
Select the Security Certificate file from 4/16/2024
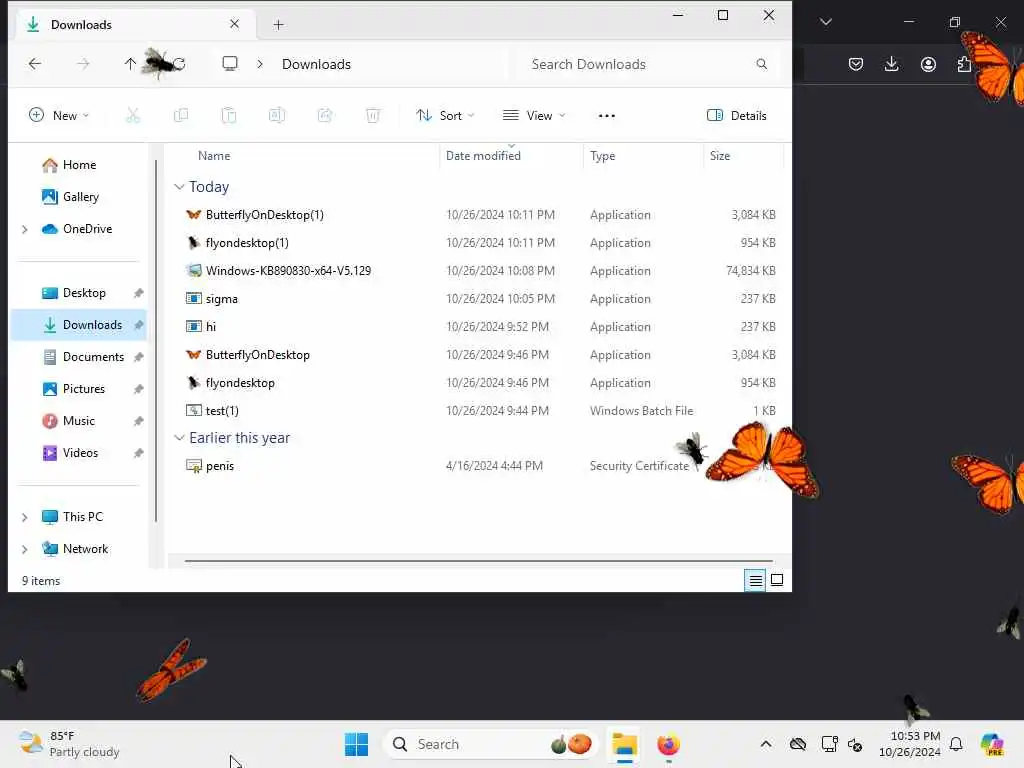(x=219, y=466)
